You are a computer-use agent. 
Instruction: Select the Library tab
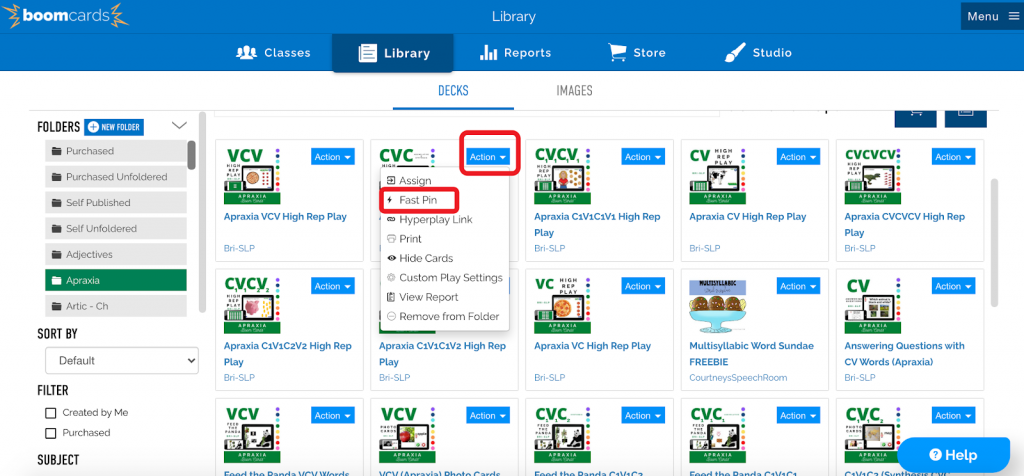tap(393, 53)
